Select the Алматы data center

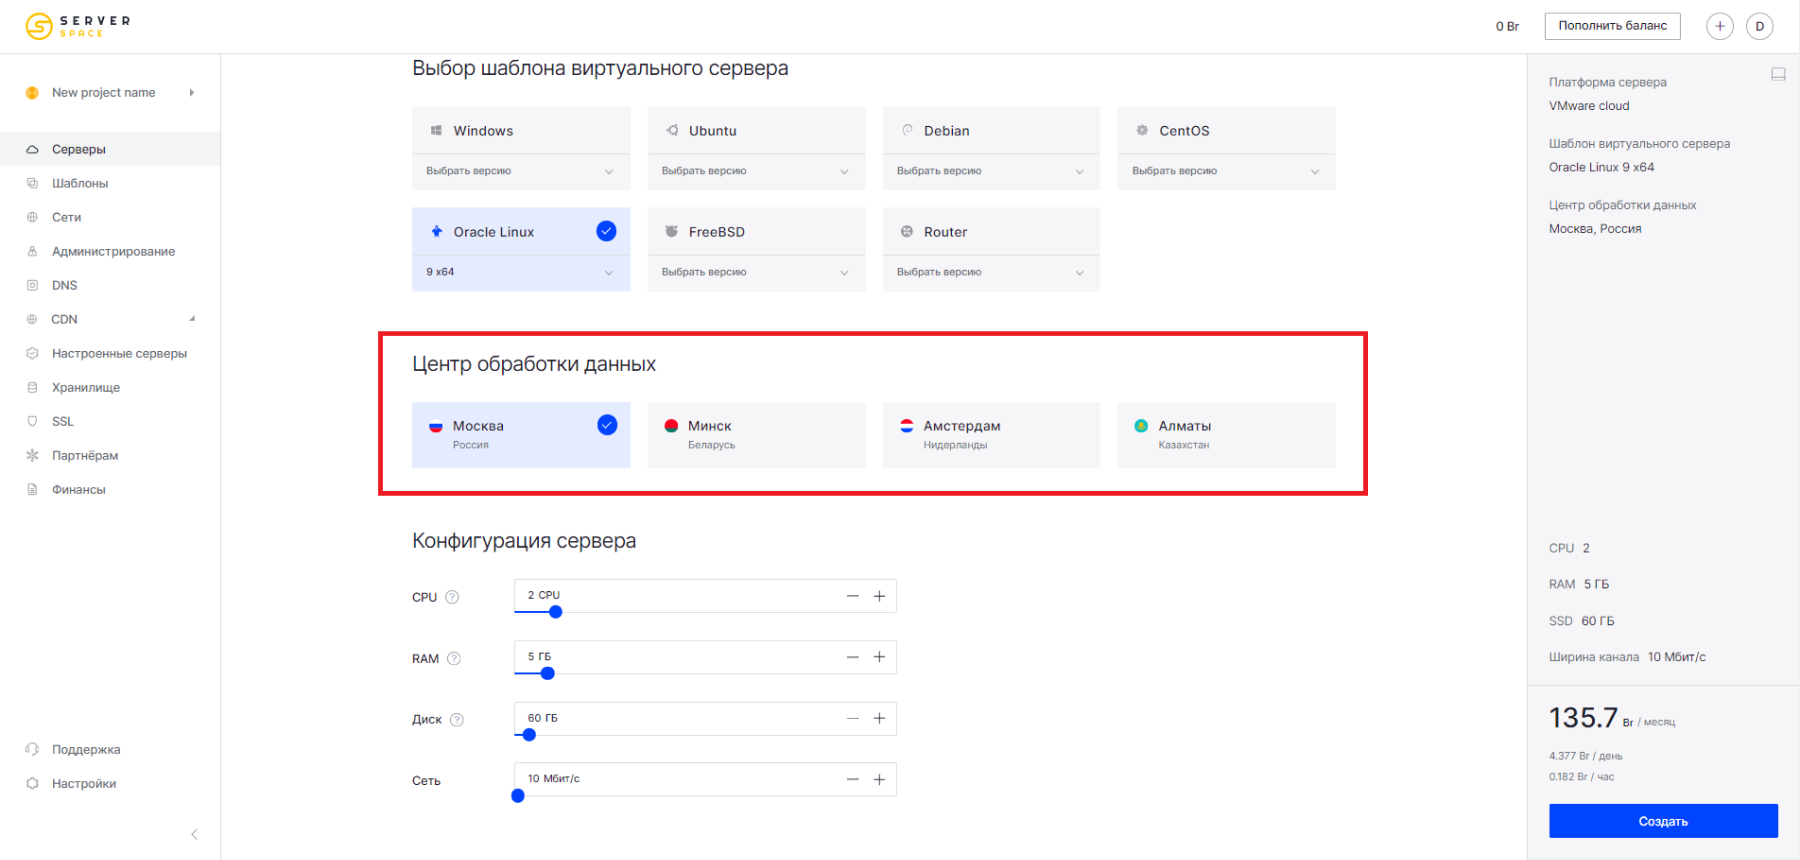pos(1227,435)
